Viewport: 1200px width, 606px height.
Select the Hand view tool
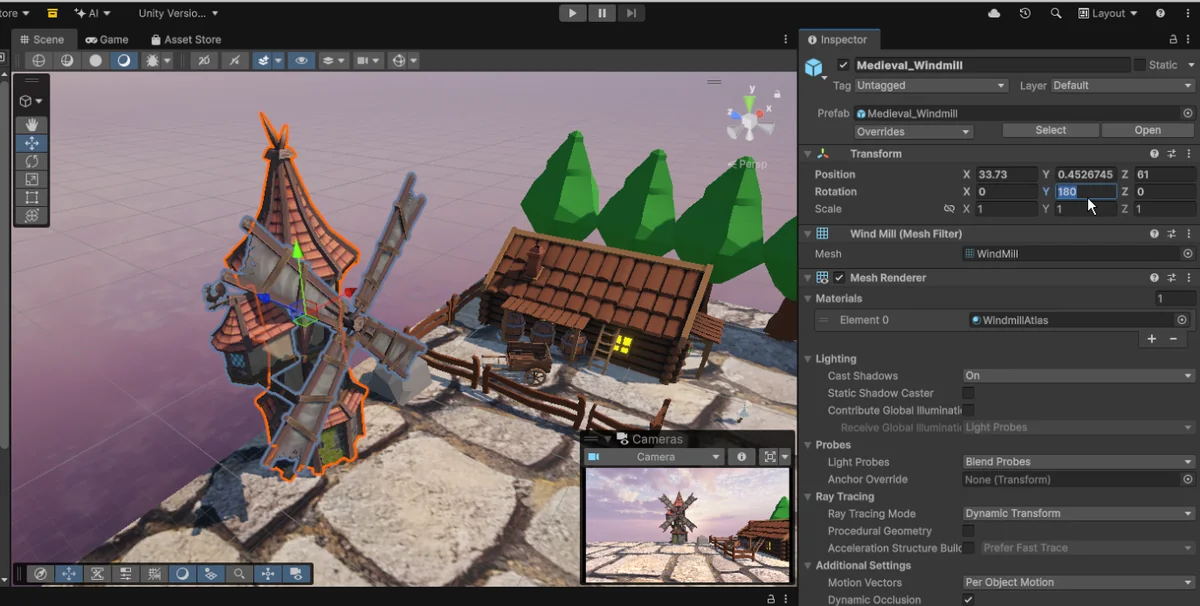[32, 125]
